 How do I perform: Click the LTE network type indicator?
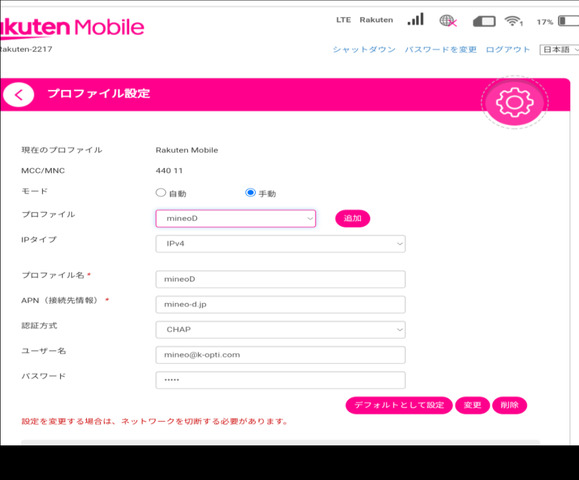tap(343, 20)
